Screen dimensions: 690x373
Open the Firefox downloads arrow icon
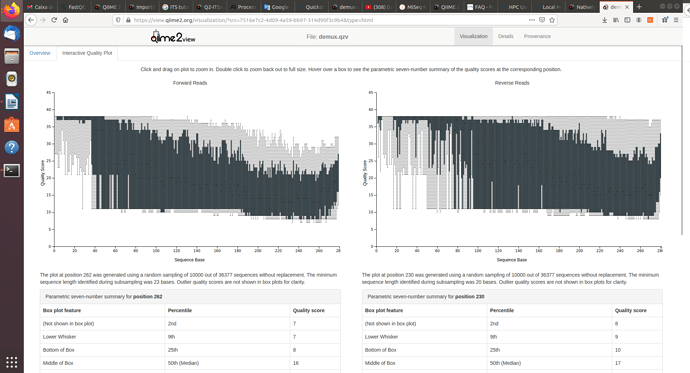click(x=605, y=20)
